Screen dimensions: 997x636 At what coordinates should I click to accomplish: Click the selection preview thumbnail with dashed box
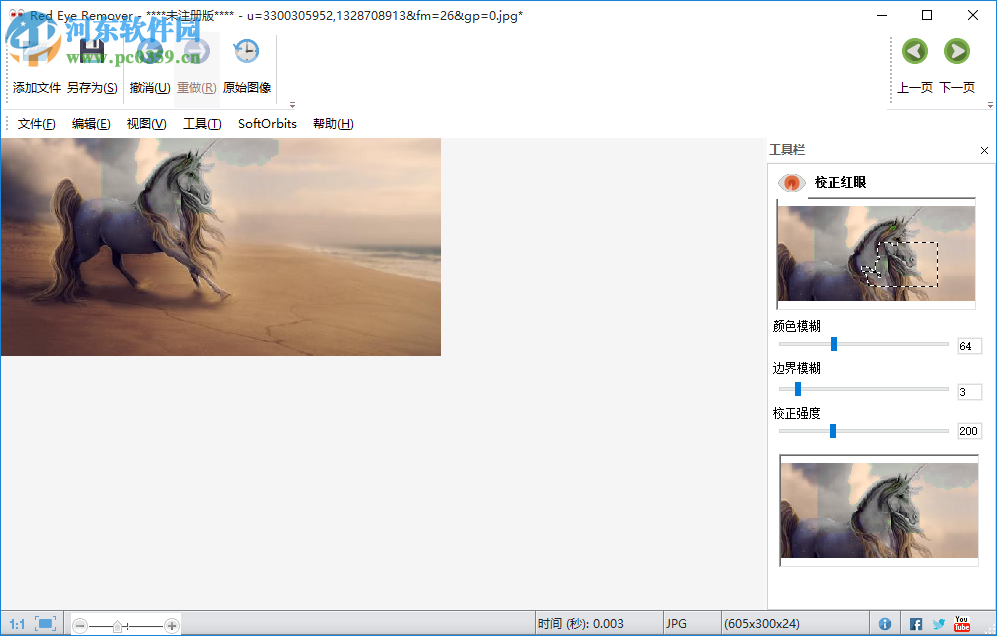(876, 254)
